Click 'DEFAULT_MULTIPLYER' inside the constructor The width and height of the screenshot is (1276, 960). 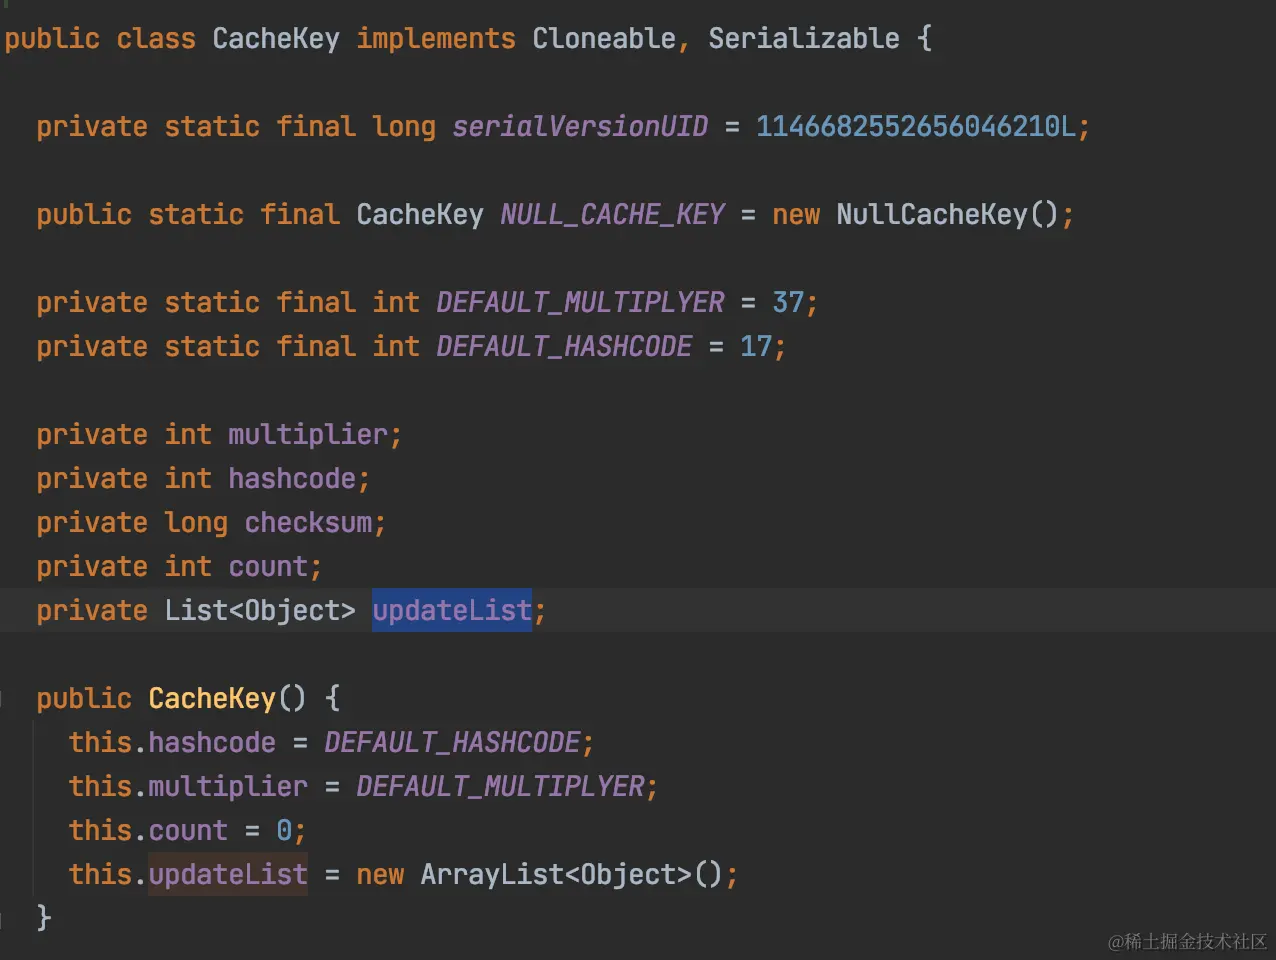[x=500, y=787]
